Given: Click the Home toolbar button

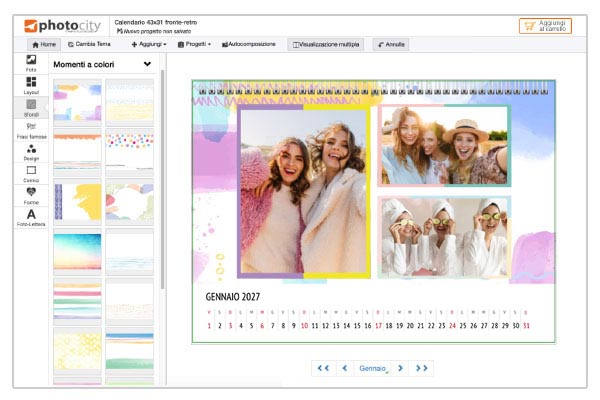Looking at the screenshot, I should [x=44, y=44].
